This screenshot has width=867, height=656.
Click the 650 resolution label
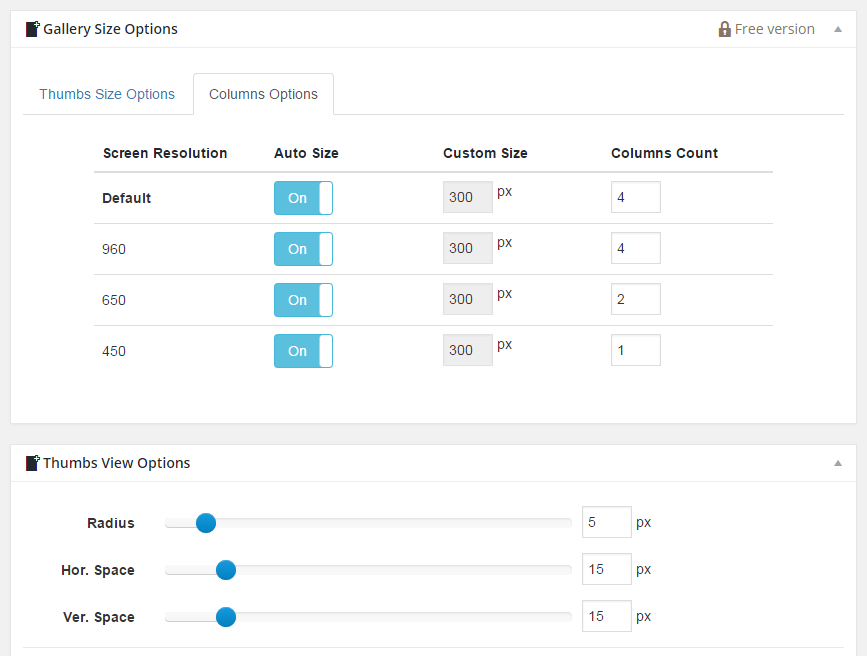(x=114, y=300)
